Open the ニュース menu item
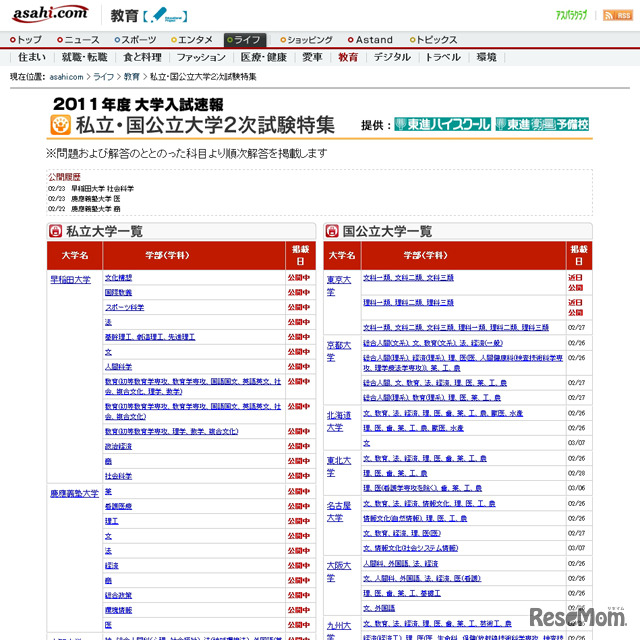 pos(78,40)
